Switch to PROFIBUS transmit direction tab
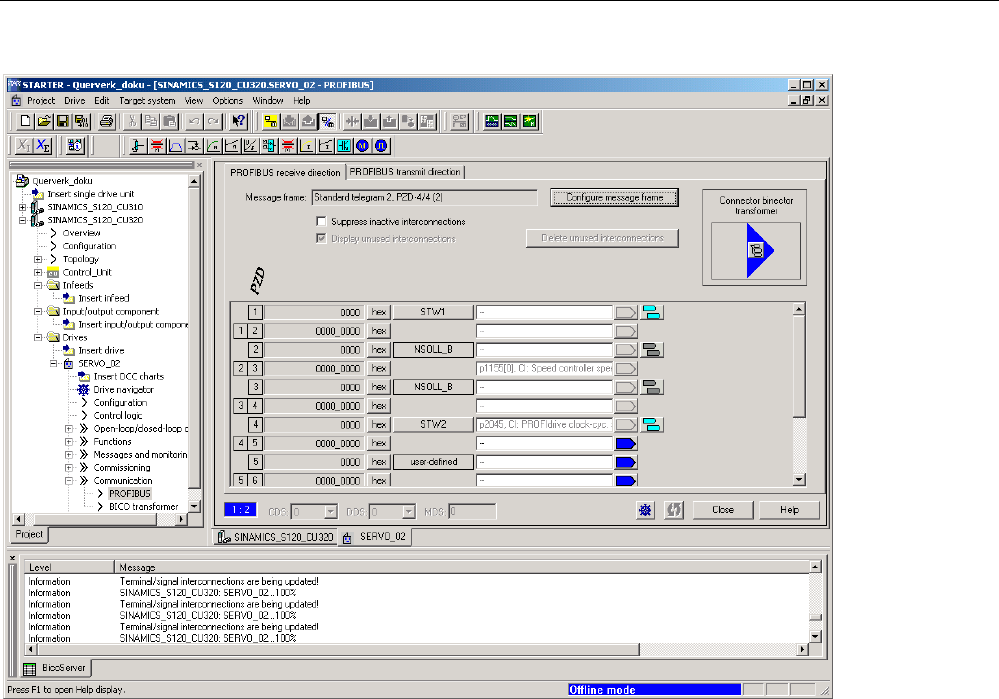 pyautogui.click(x=405, y=172)
